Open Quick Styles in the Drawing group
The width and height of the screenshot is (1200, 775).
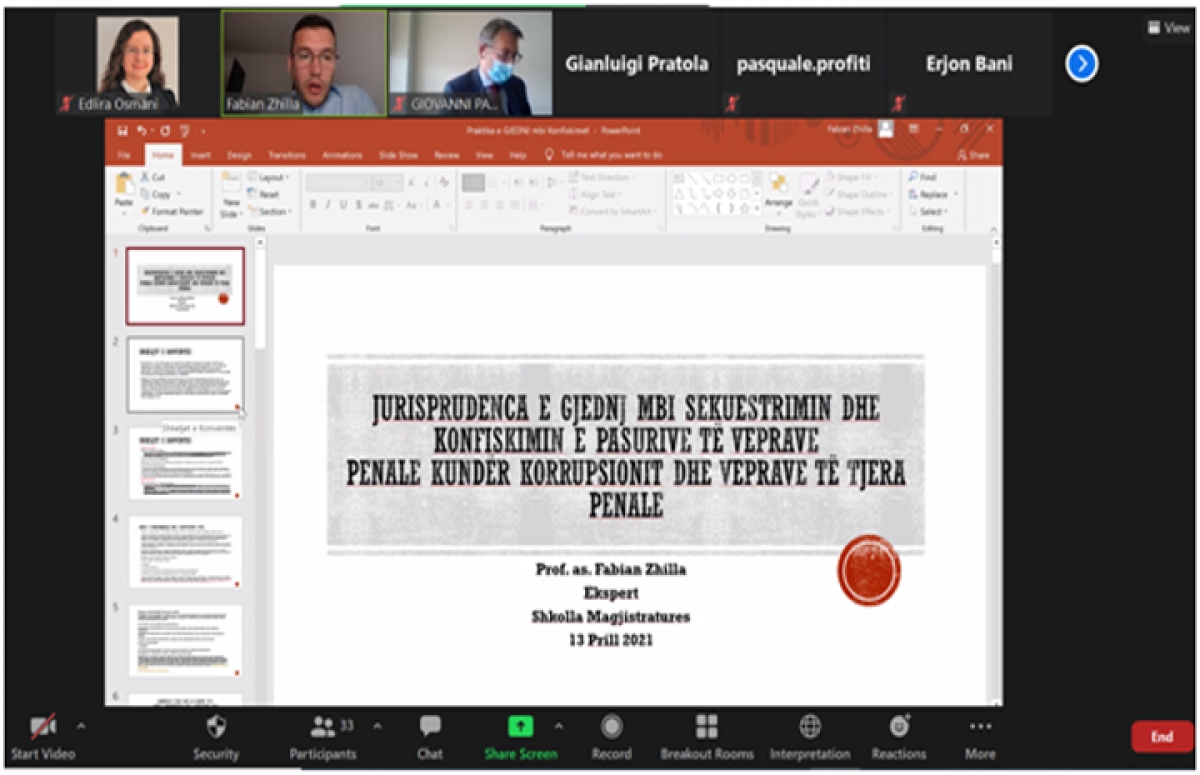[808, 194]
